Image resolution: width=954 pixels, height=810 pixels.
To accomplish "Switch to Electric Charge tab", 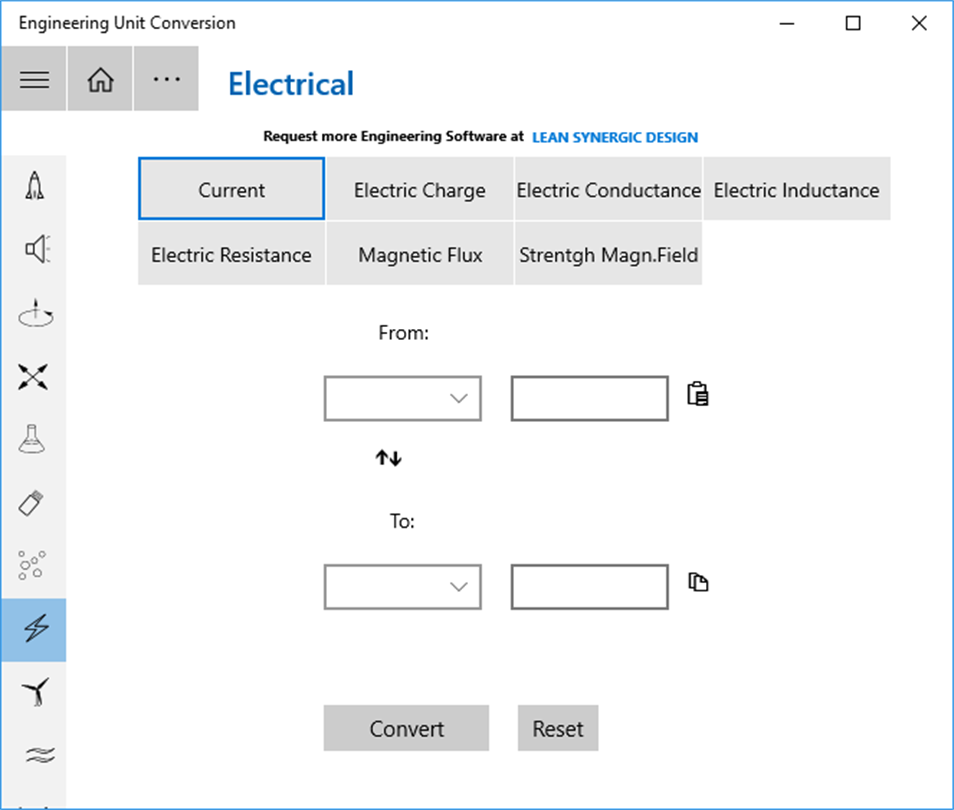I will [420, 189].
